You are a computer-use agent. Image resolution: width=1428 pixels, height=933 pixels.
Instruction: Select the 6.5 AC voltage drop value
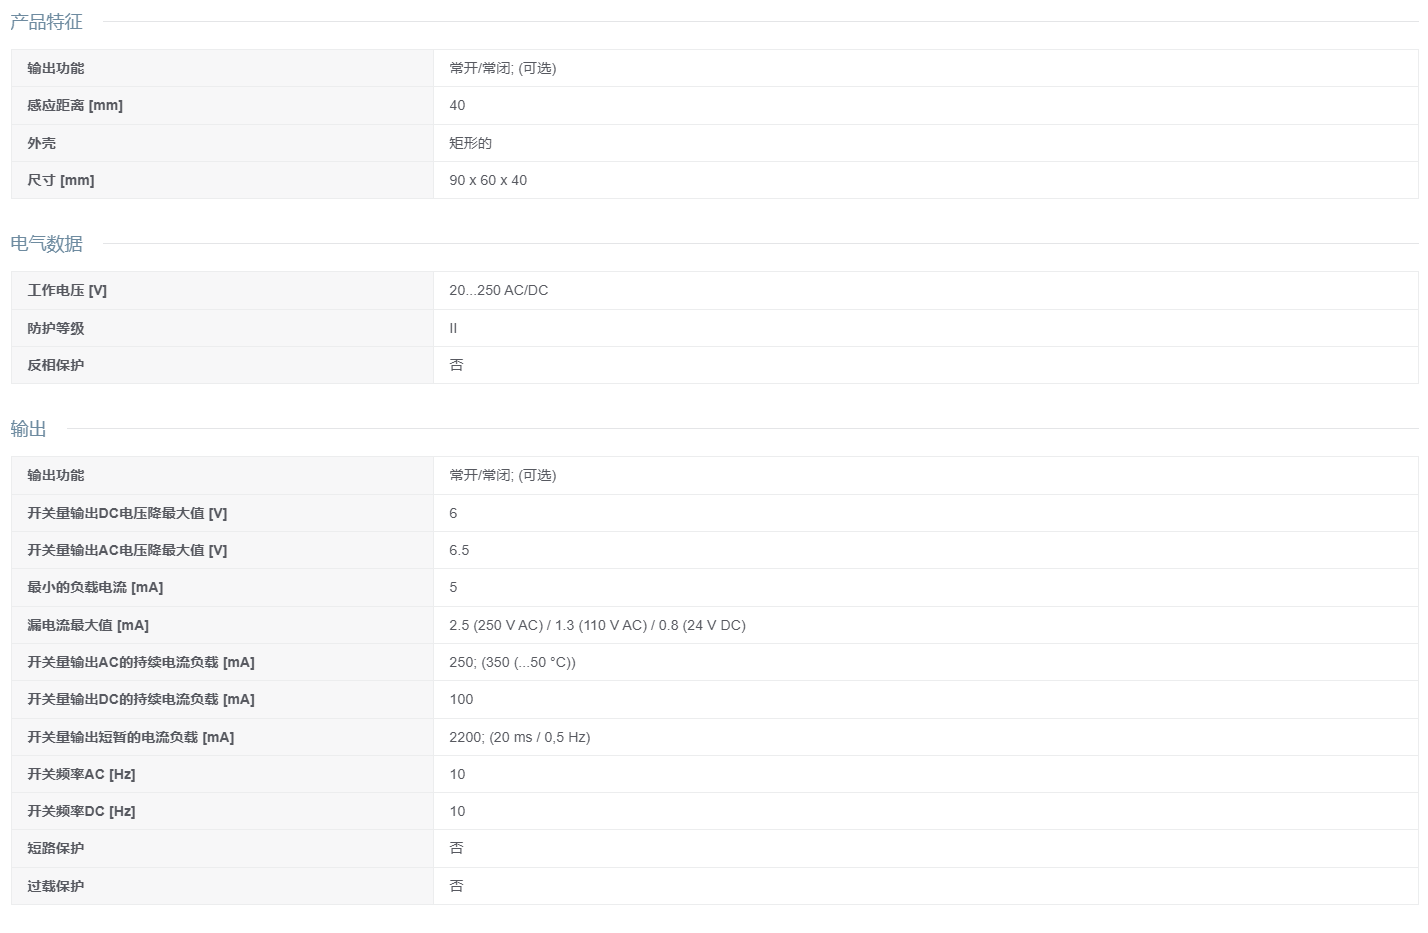[459, 550]
